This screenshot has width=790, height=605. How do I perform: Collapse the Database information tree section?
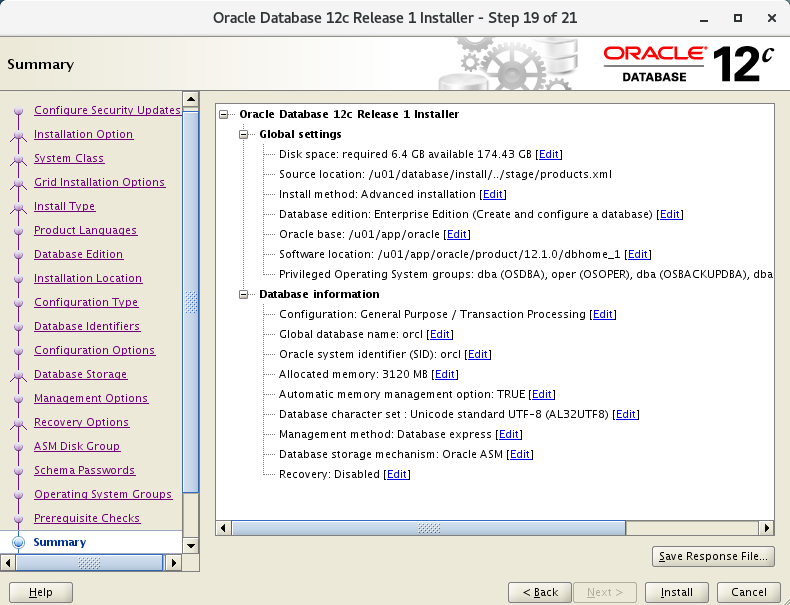click(244, 294)
